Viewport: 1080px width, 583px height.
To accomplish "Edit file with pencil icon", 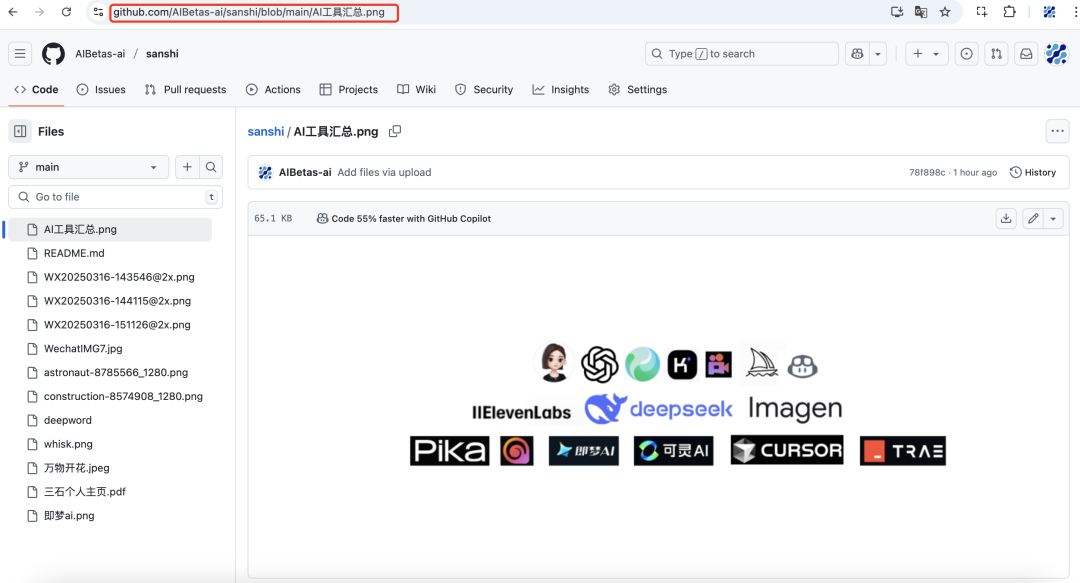I will [x=1032, y=218].
